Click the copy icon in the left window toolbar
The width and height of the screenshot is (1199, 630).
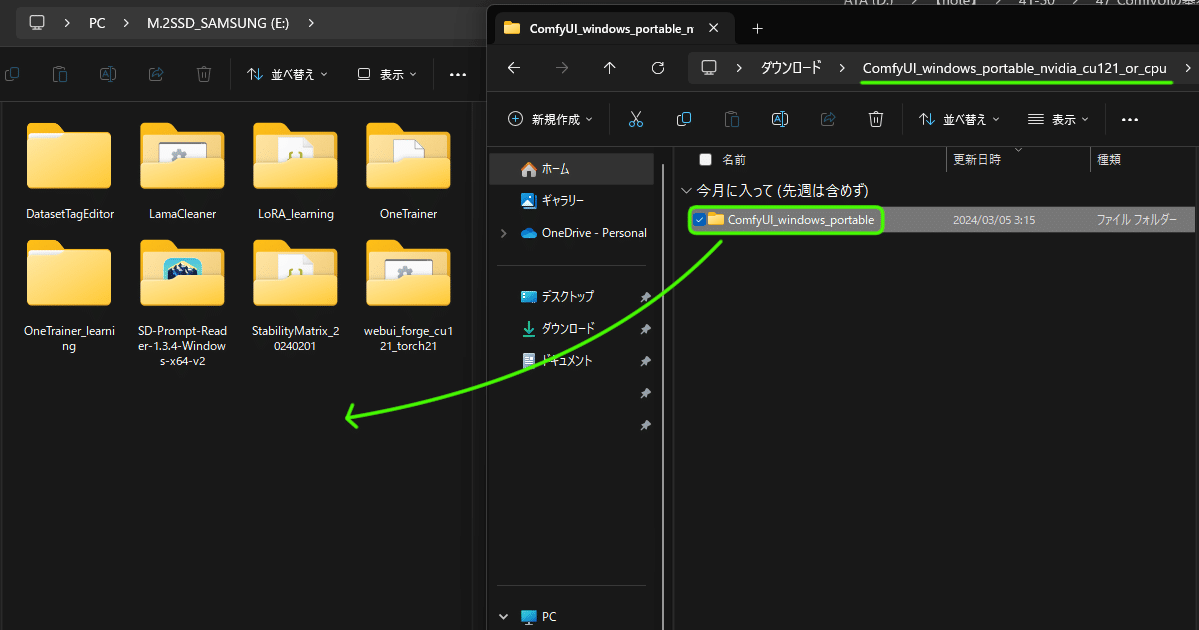pyautogui.click(x=11, y=74)
